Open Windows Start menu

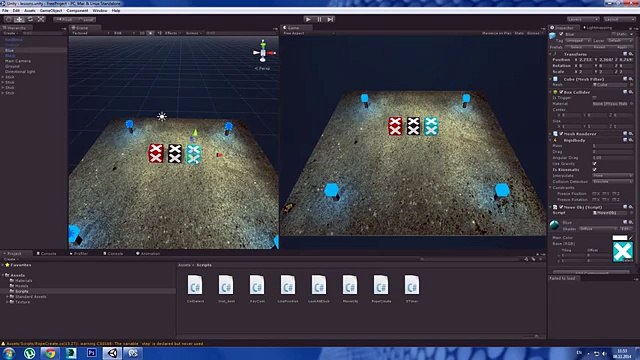pos(9,353)
